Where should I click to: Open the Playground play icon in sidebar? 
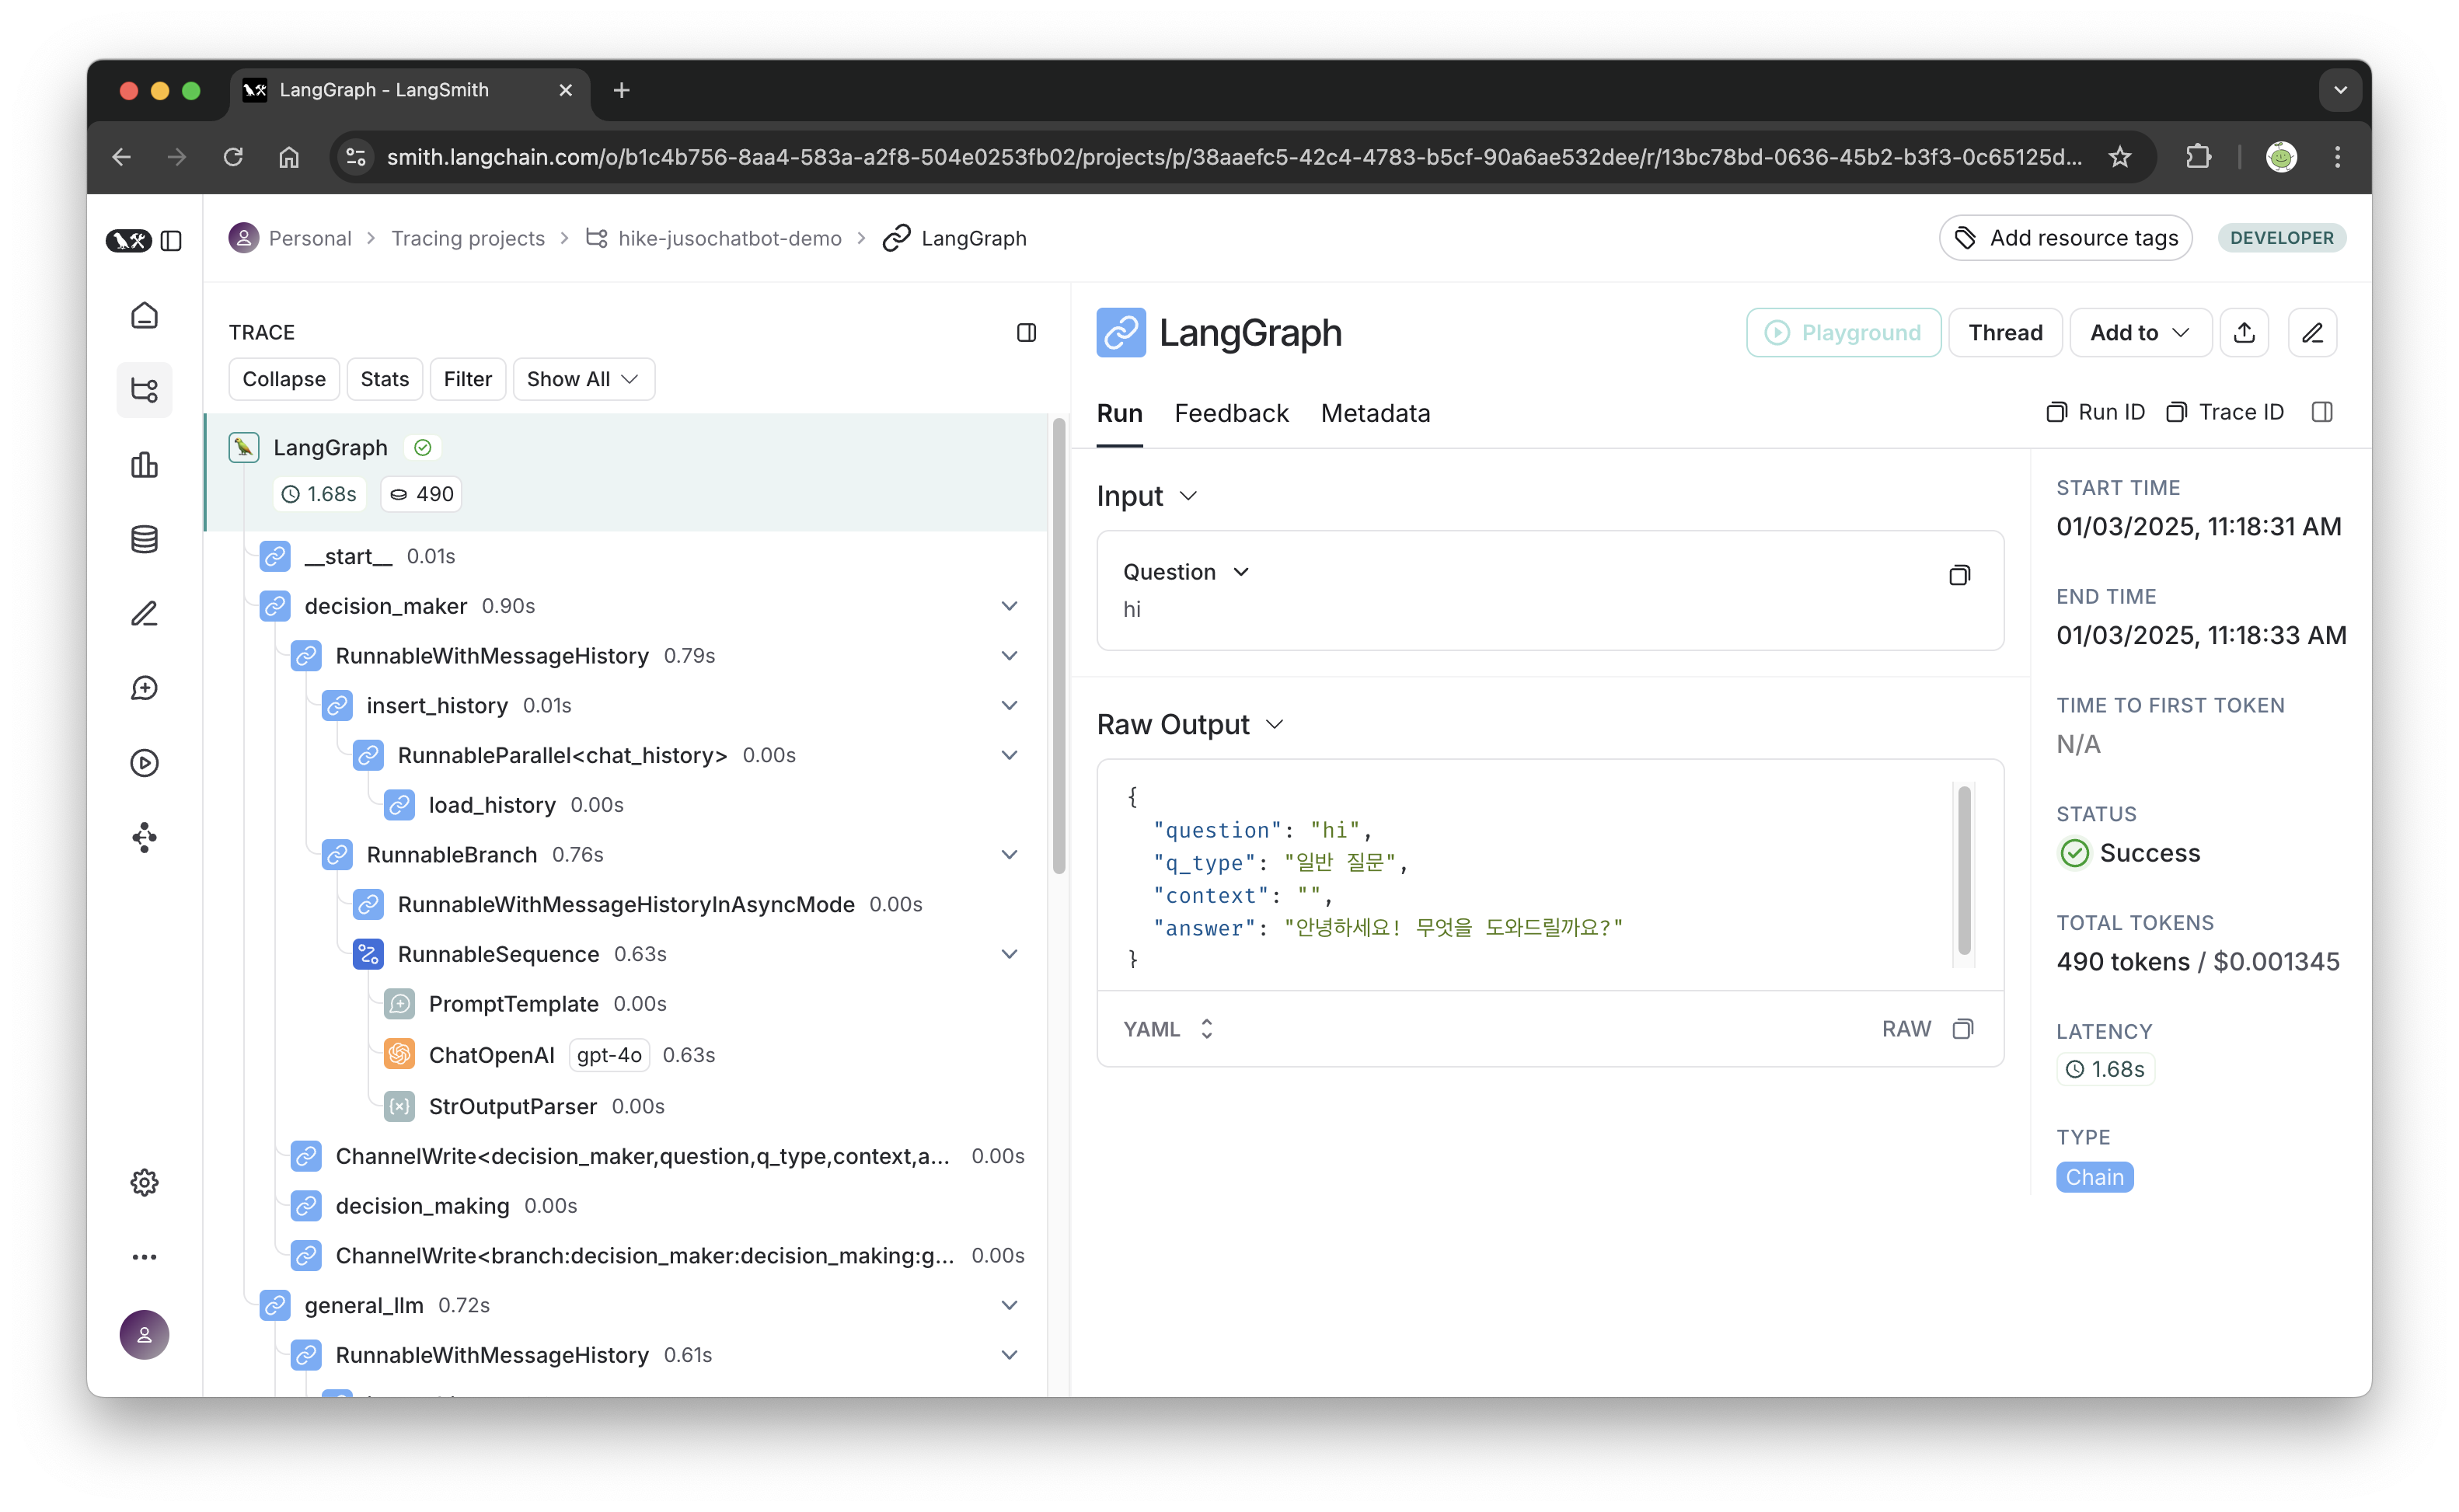(144, 763)
